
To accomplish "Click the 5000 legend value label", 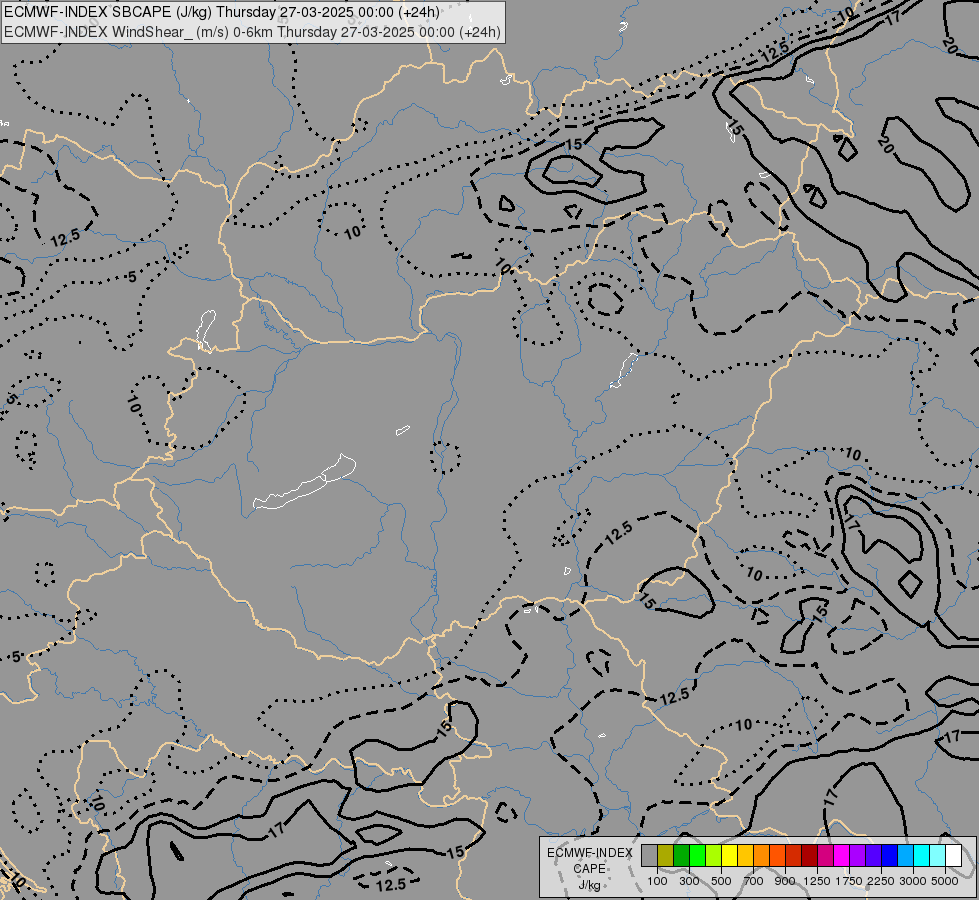I will click(x=945, y=881).
